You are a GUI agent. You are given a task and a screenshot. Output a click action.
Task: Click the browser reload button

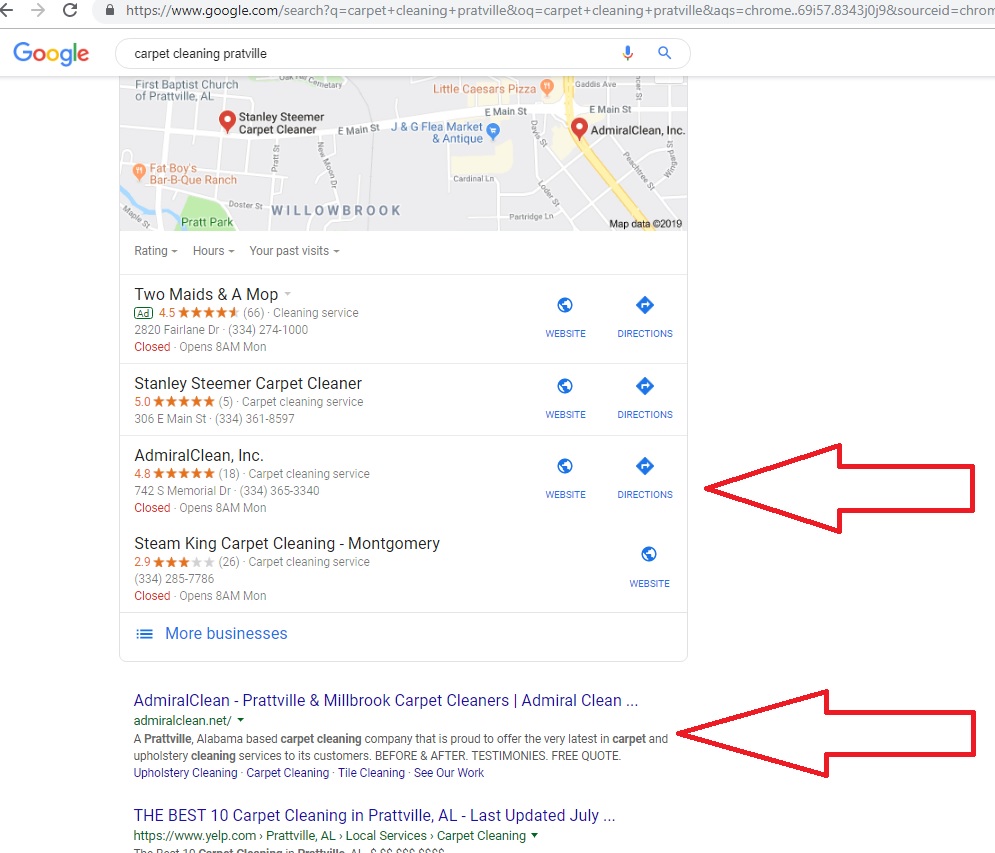pos(70,10)
